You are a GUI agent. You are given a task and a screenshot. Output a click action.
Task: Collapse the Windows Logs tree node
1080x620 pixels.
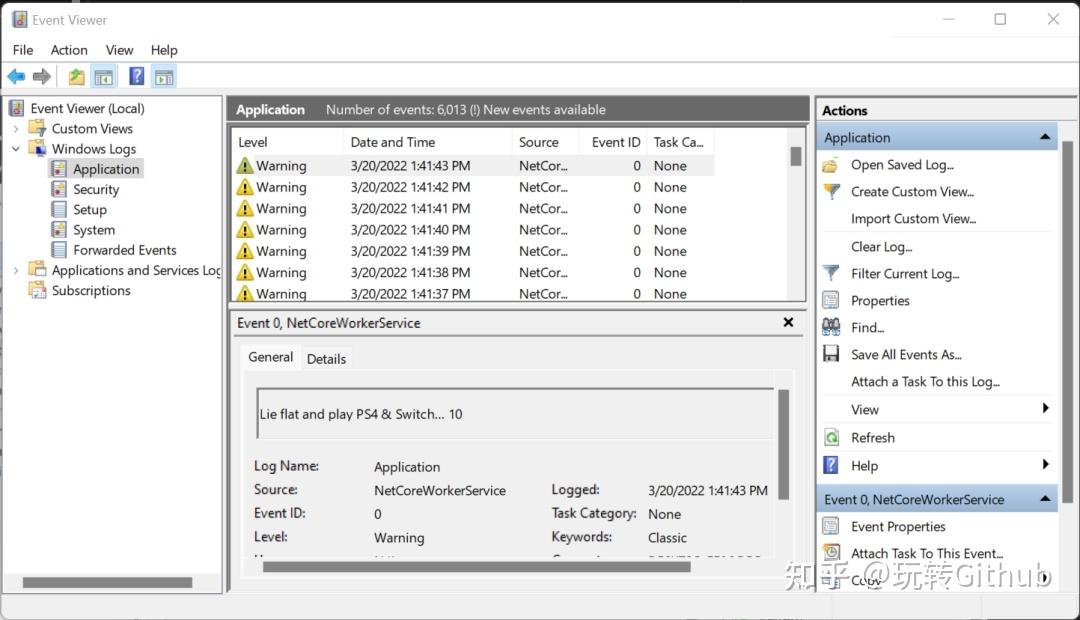(14, 148)
